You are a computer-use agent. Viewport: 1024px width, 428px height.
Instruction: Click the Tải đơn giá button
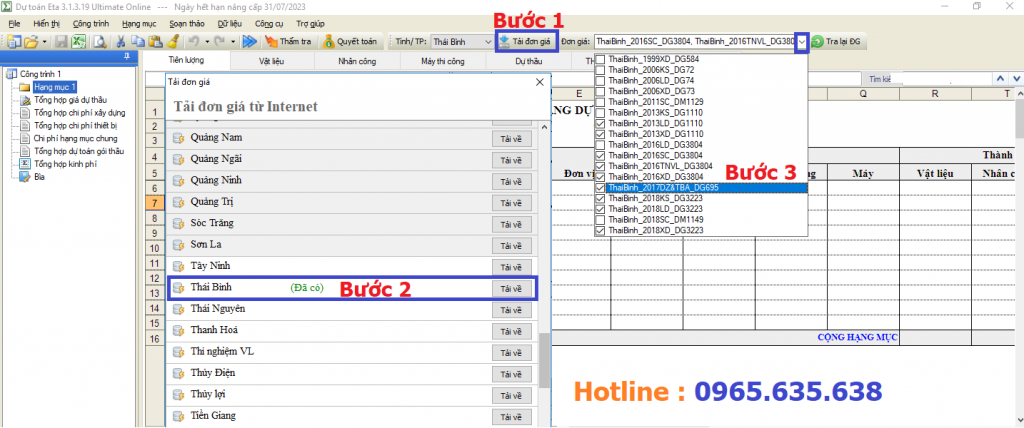(525, 42)
